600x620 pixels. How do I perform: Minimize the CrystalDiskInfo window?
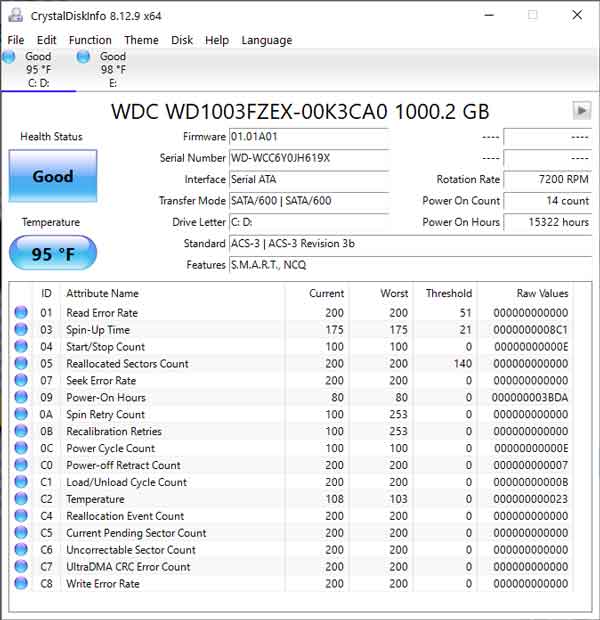click(x=489, y=15)
